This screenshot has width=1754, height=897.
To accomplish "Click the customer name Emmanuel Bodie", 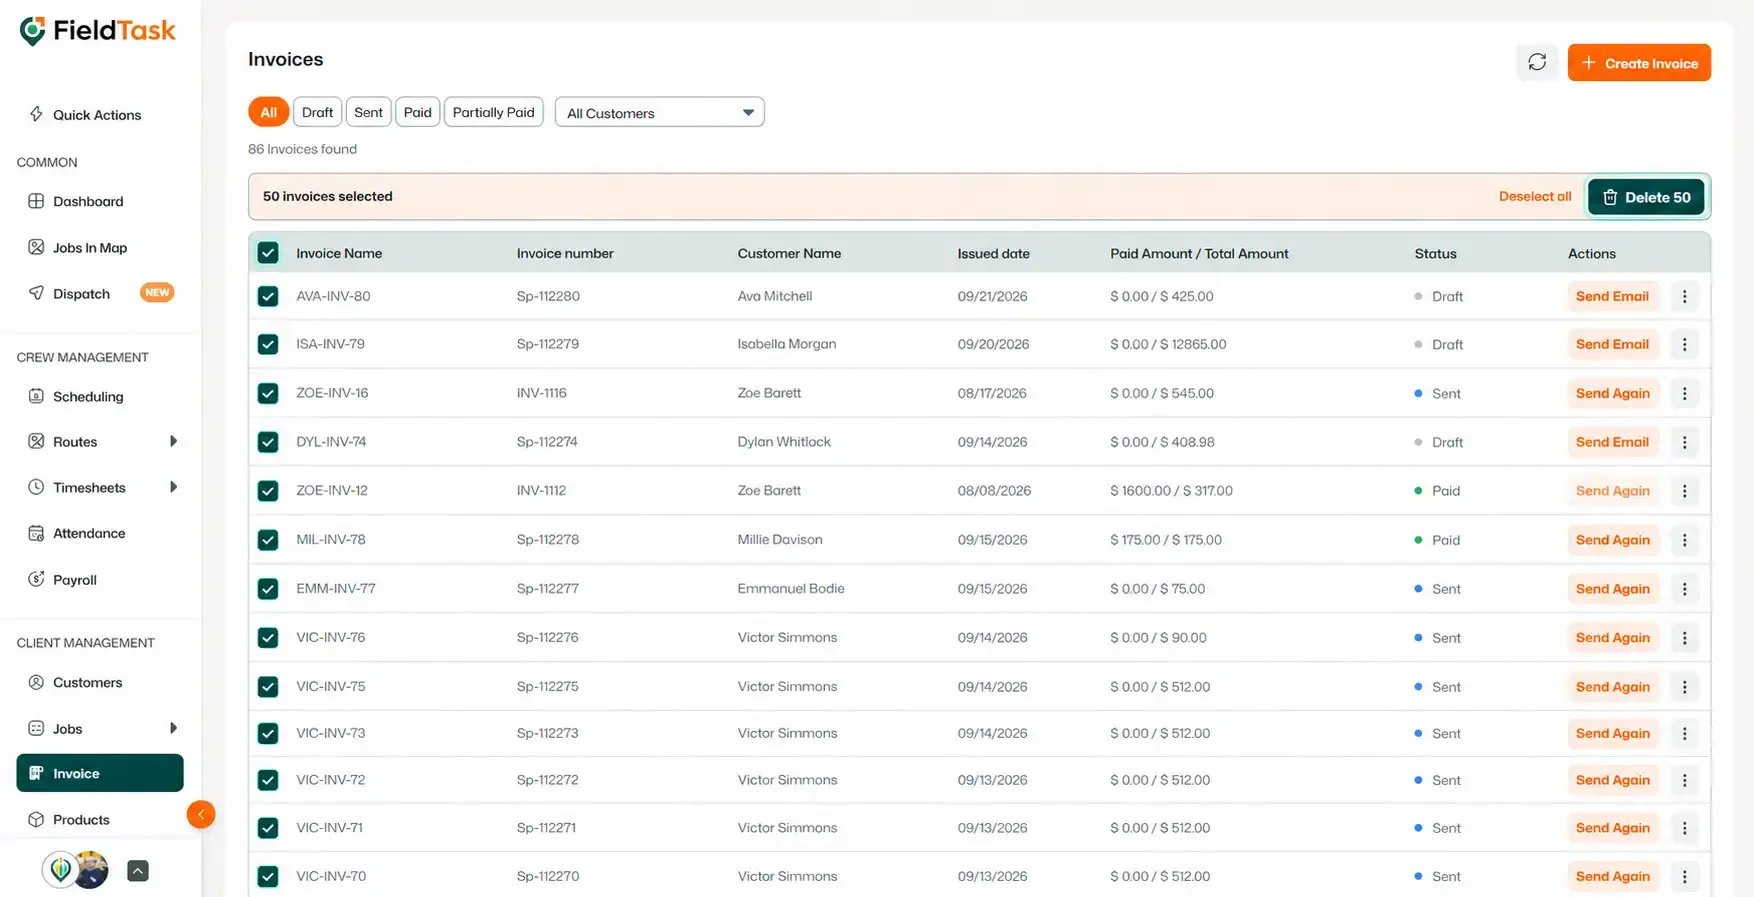I will pos(791,589).
